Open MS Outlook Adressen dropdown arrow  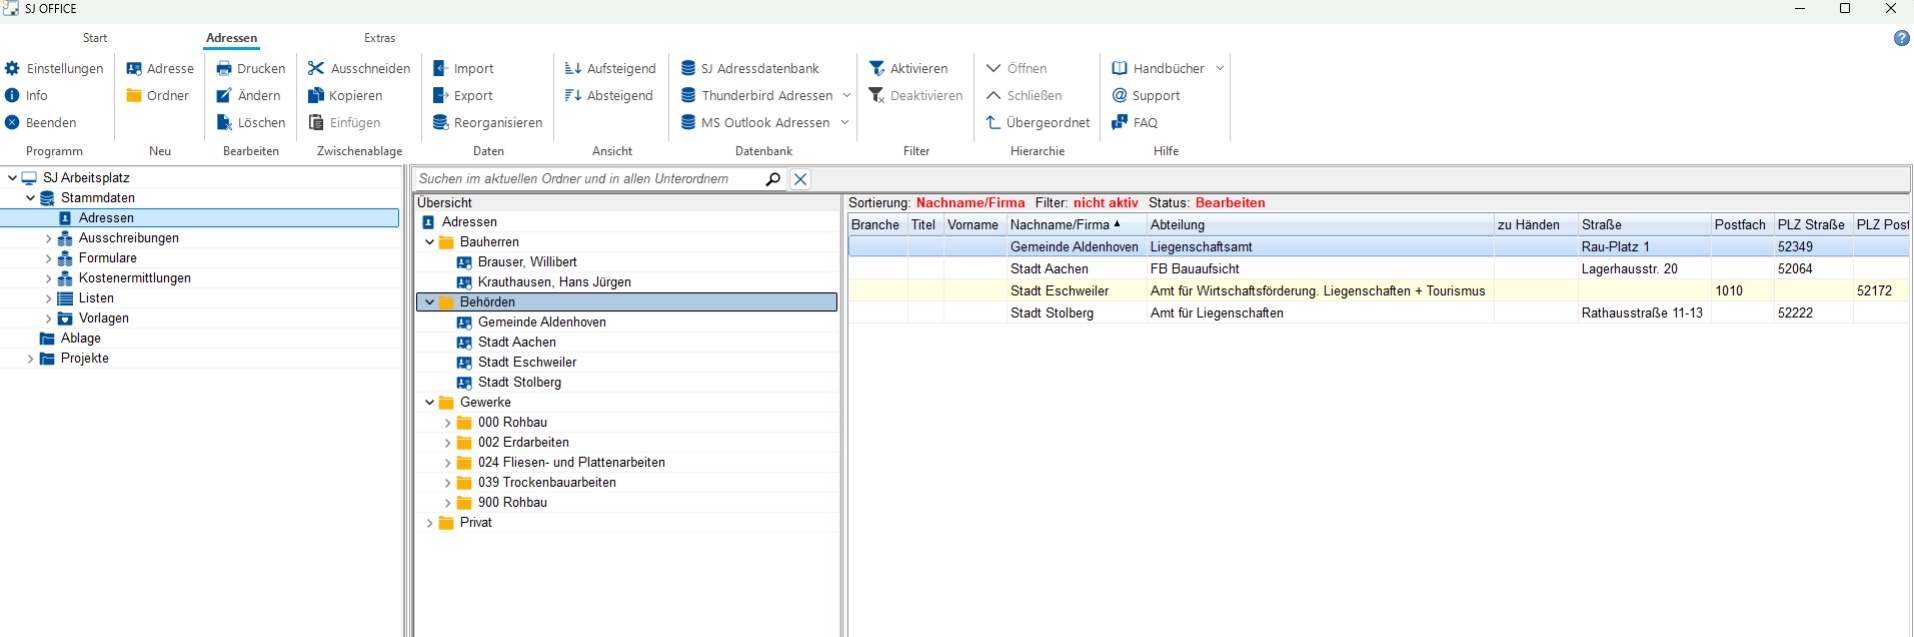click(x=845, y=122)
